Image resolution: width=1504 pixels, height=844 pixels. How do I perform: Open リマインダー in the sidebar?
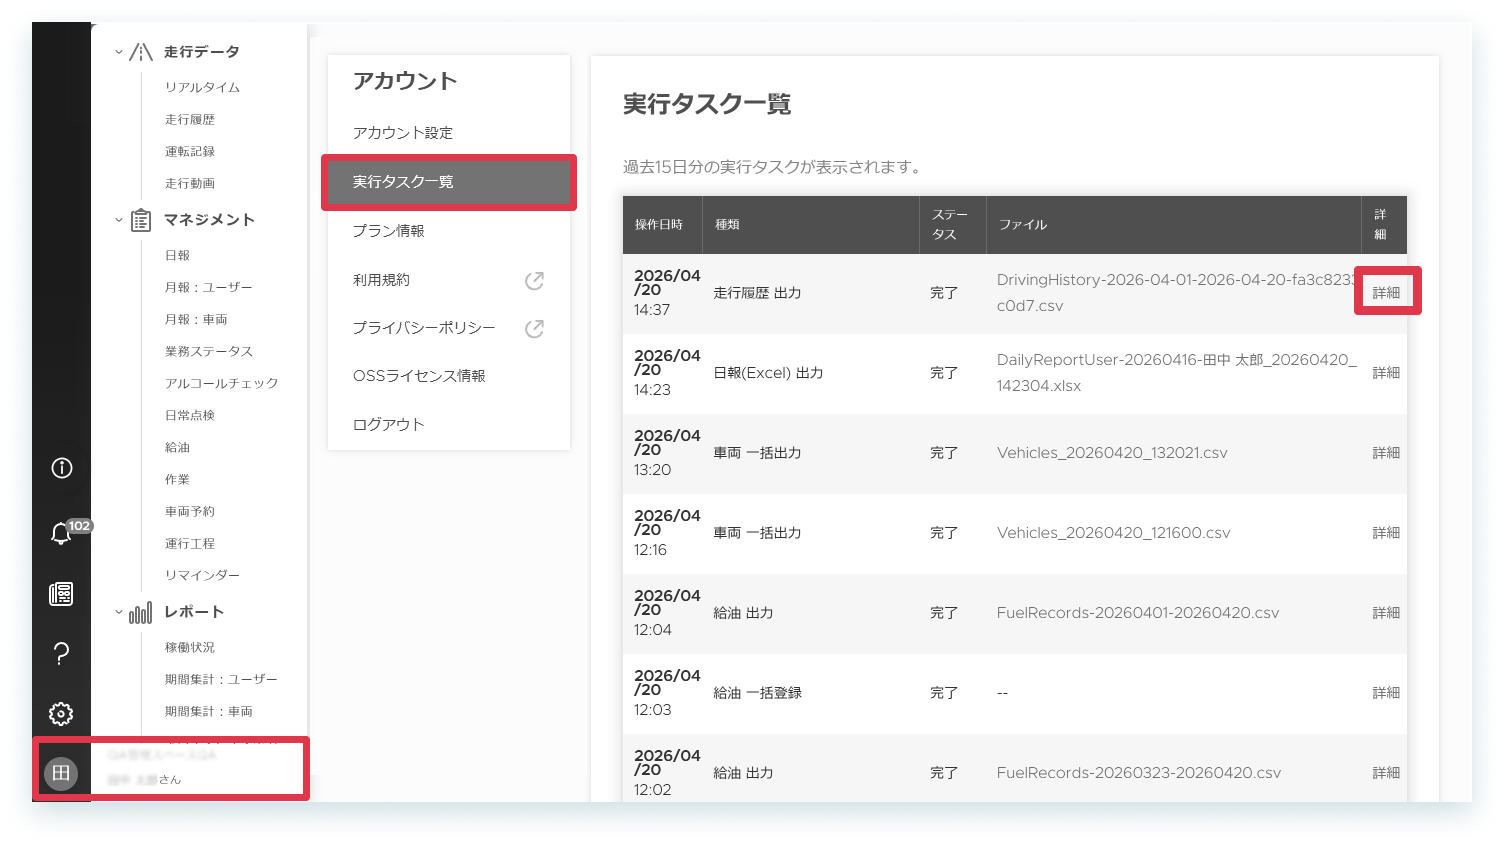pyautogui.click(x=202, y=576)
